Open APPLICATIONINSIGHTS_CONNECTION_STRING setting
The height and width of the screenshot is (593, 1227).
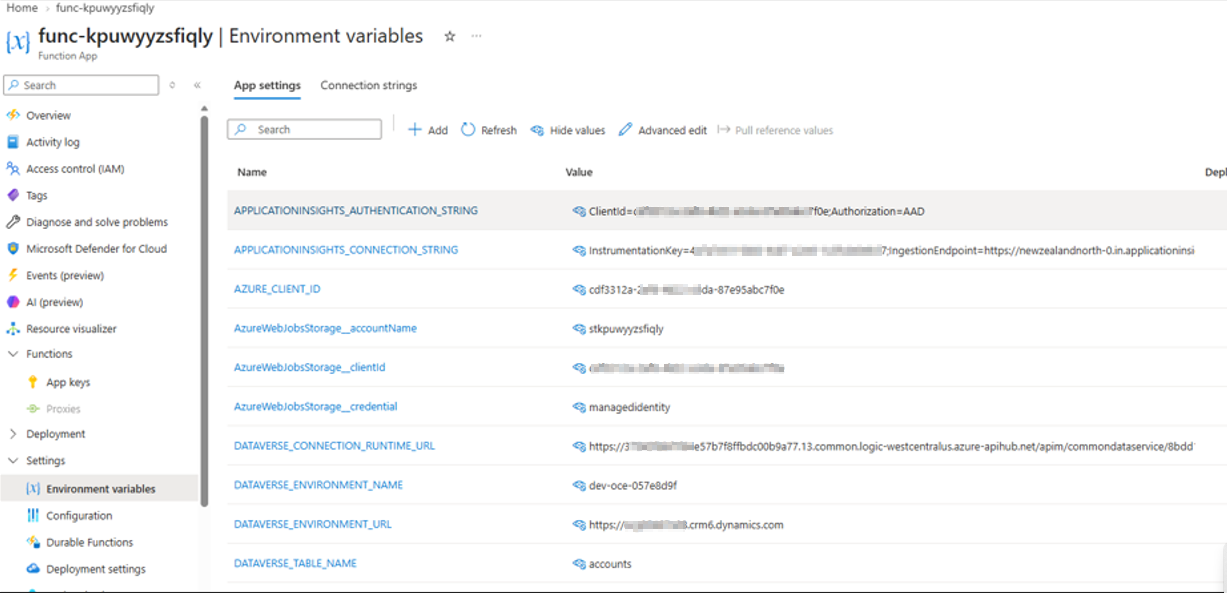[x=346, y=250]
